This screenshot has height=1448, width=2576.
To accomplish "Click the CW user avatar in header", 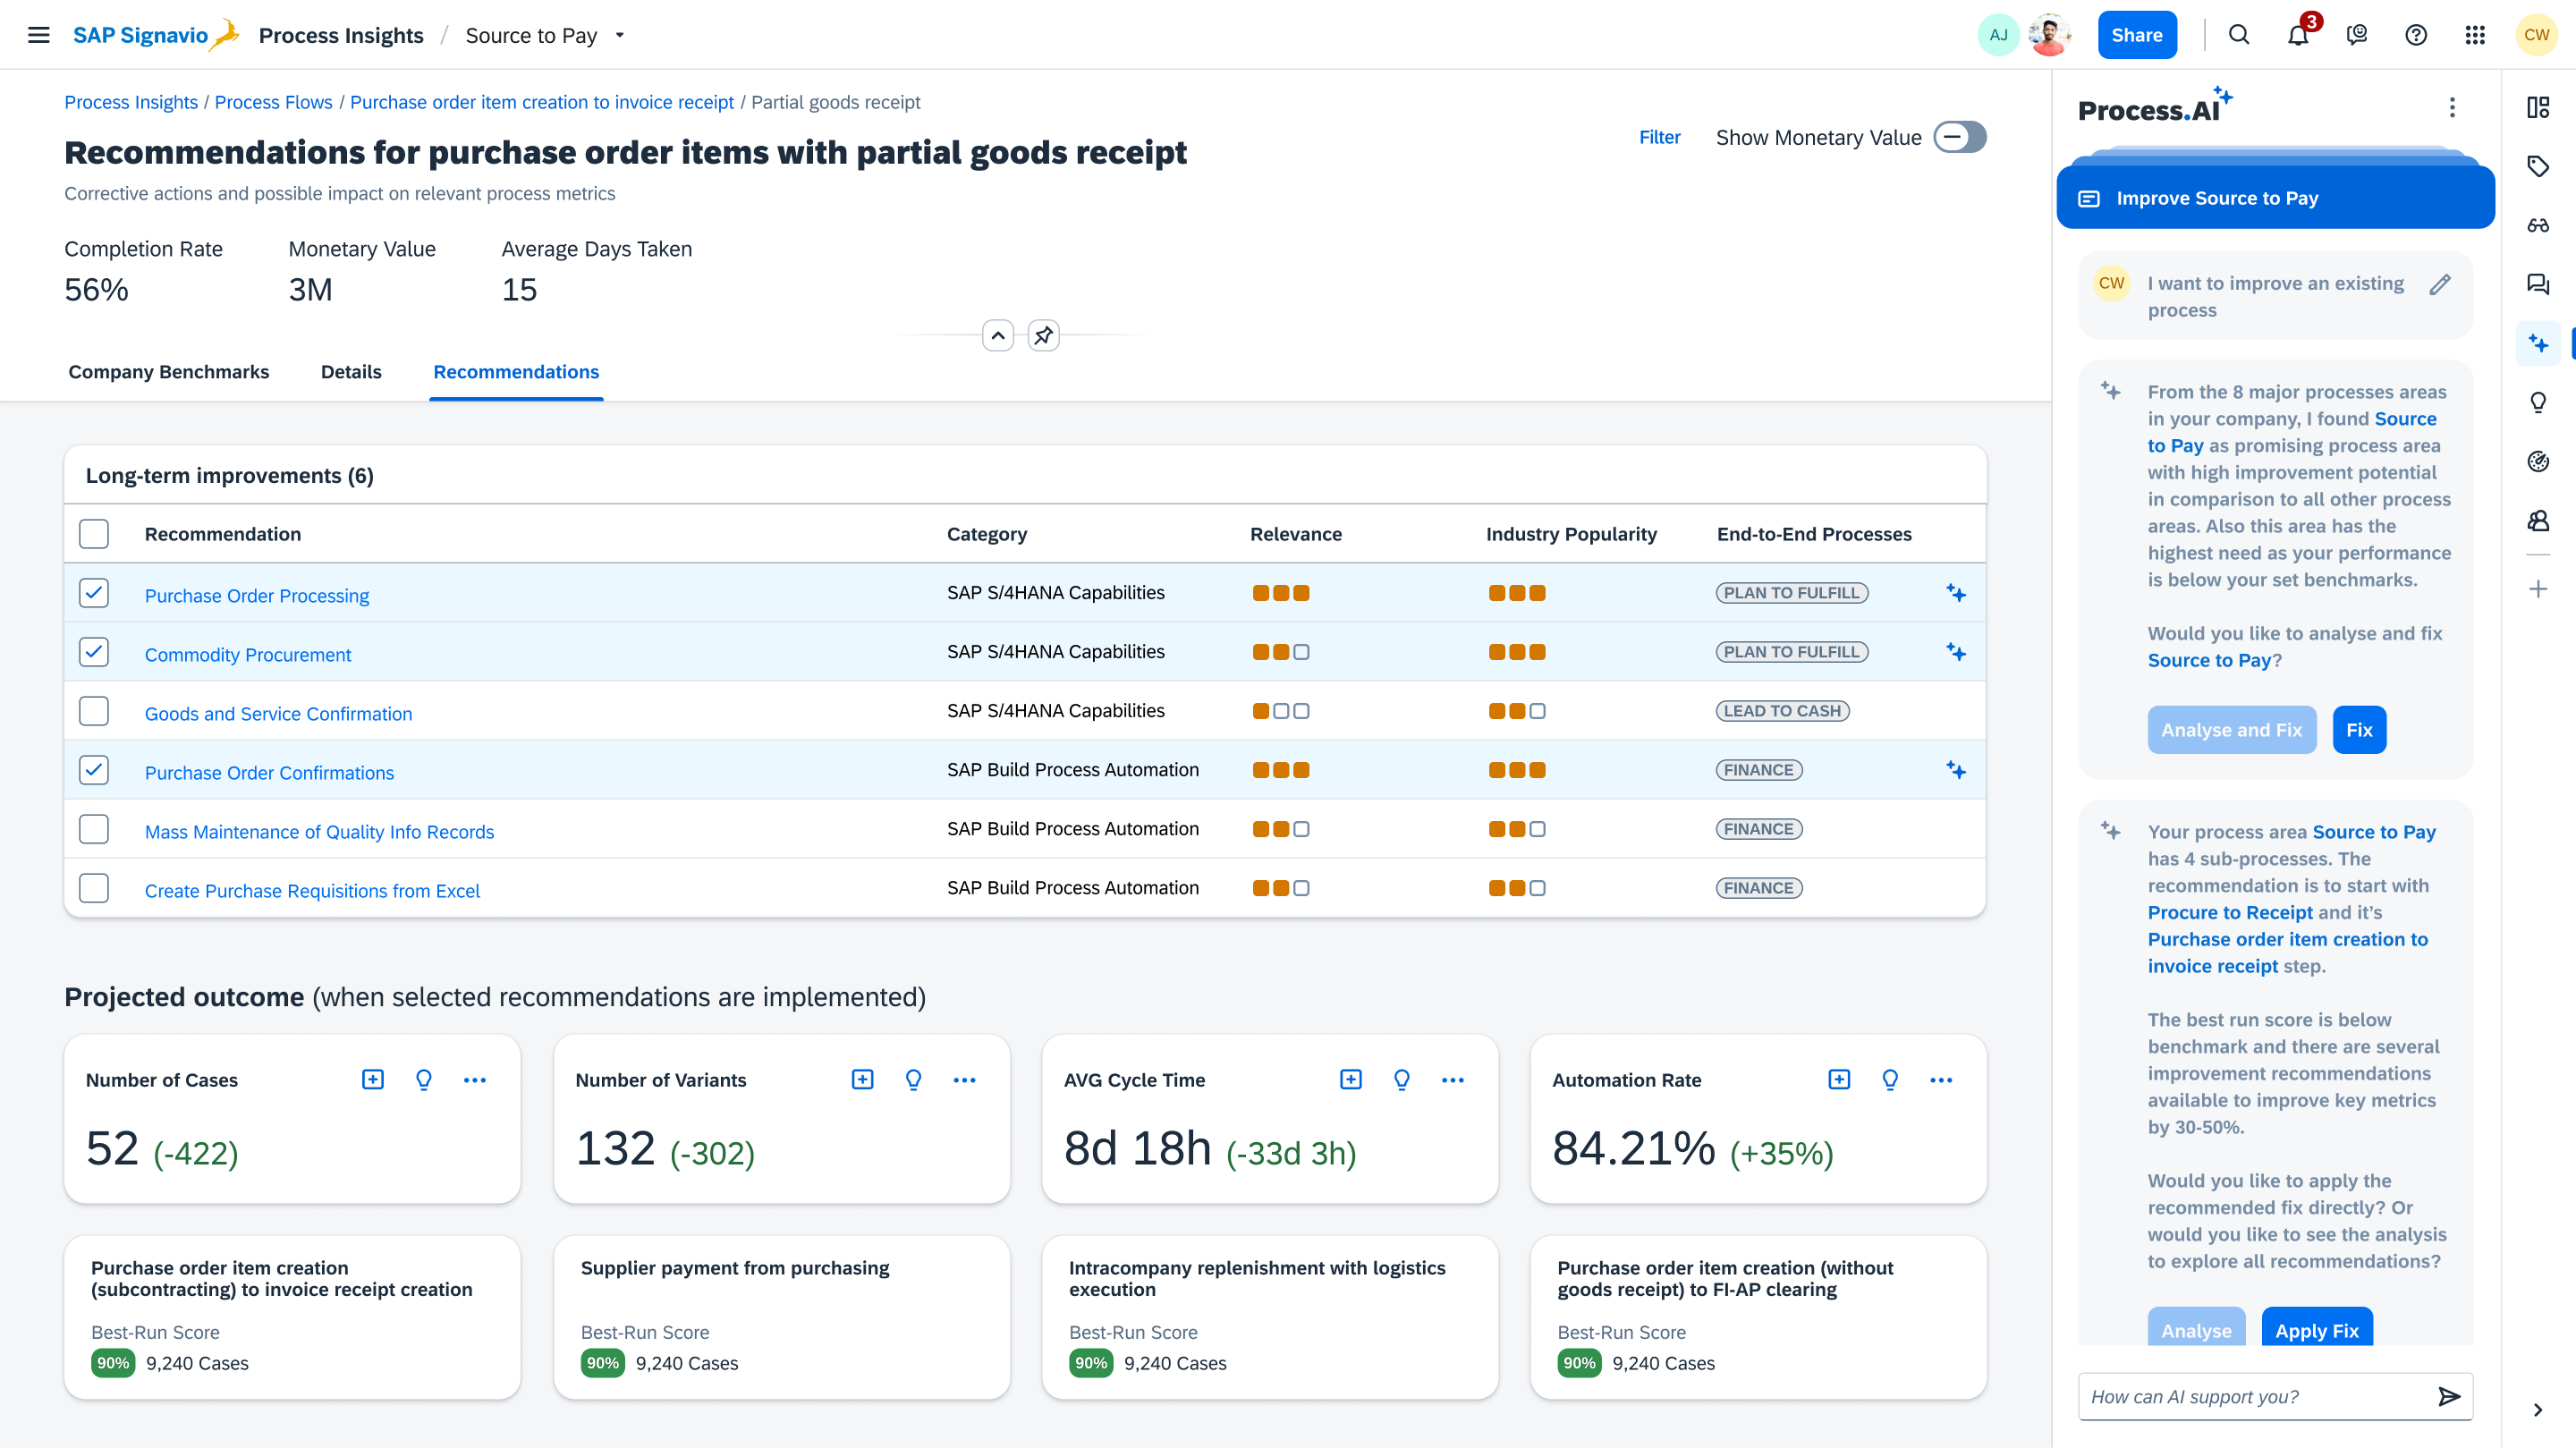I will point(2536,35).
